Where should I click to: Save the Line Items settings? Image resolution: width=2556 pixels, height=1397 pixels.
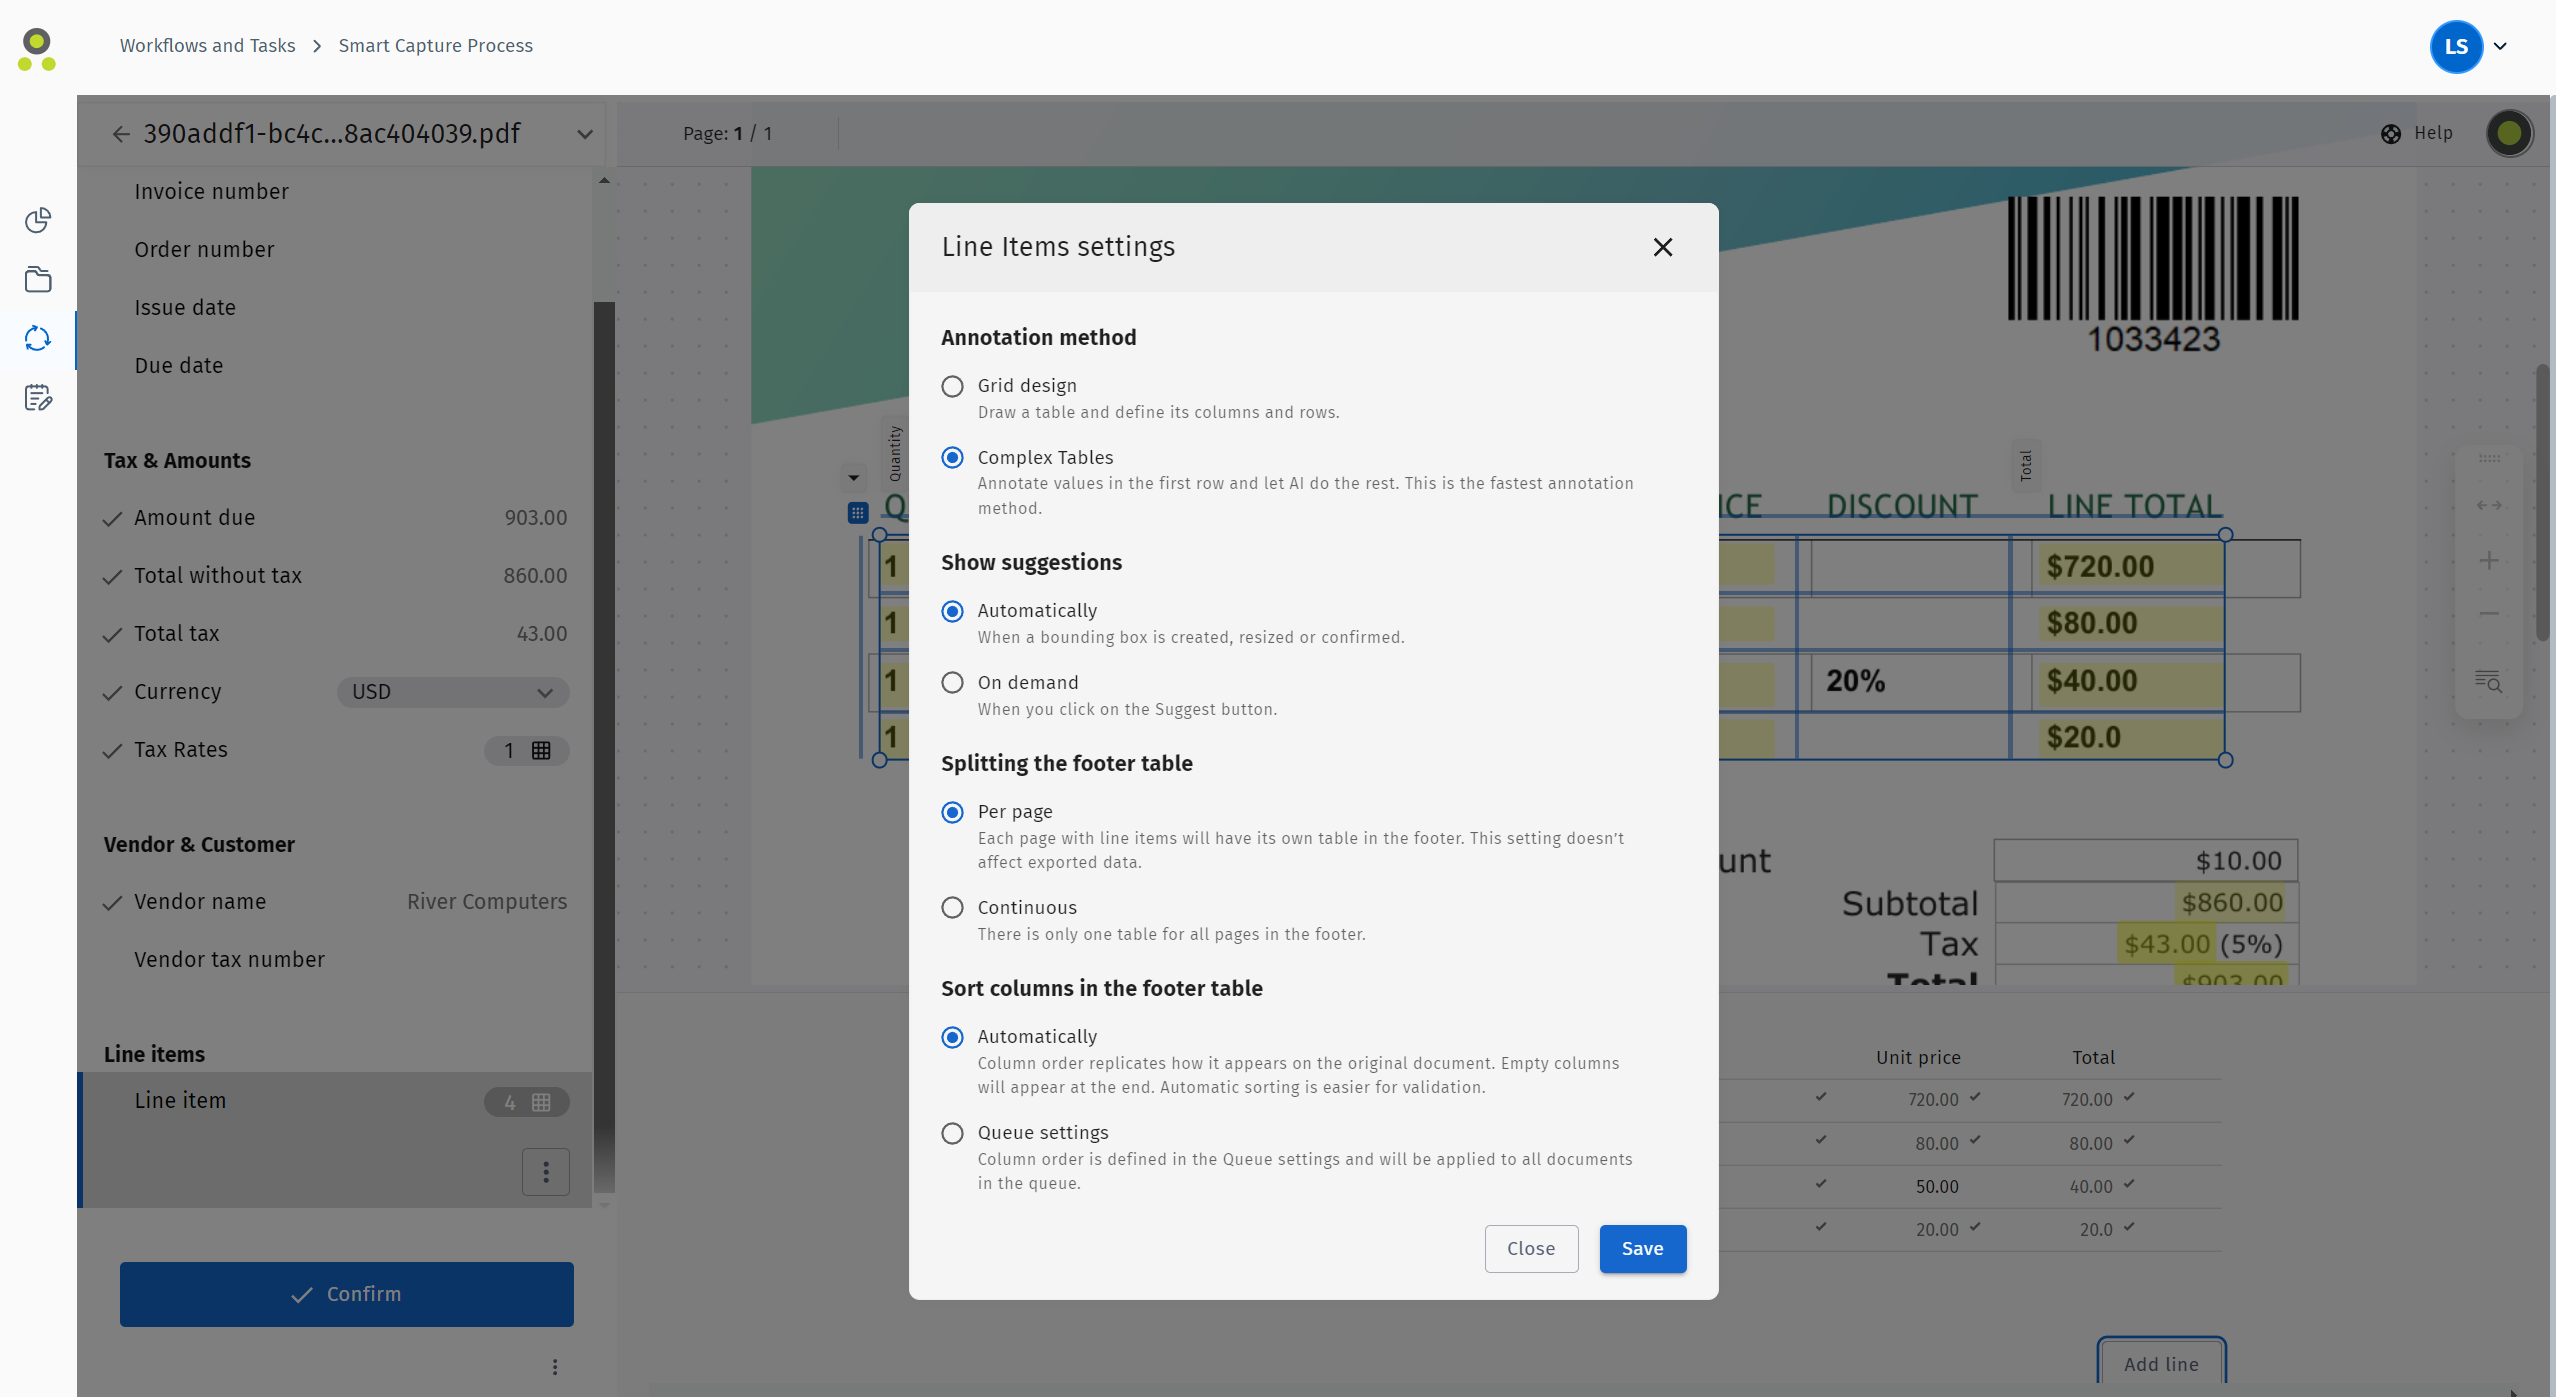(x=1642, y=1249)
